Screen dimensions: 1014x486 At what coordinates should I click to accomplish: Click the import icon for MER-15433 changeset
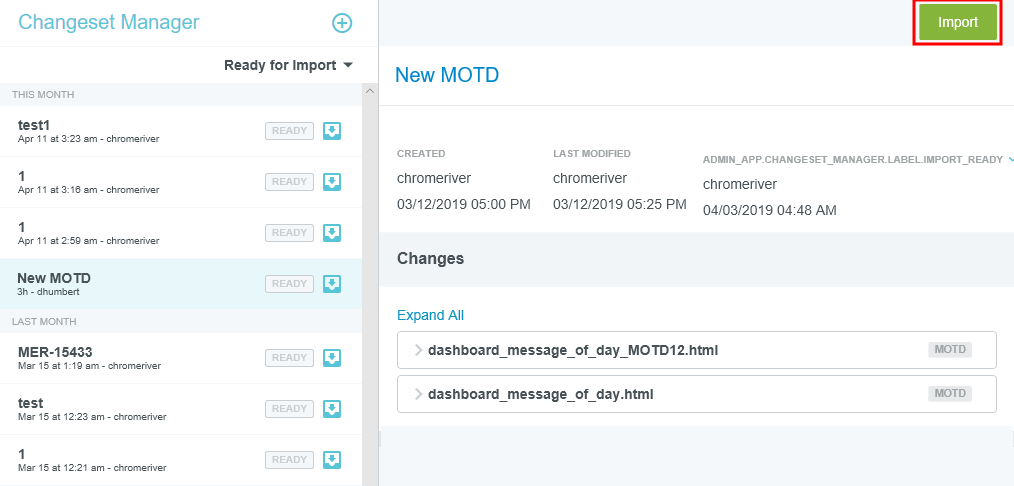pos(333,358)
